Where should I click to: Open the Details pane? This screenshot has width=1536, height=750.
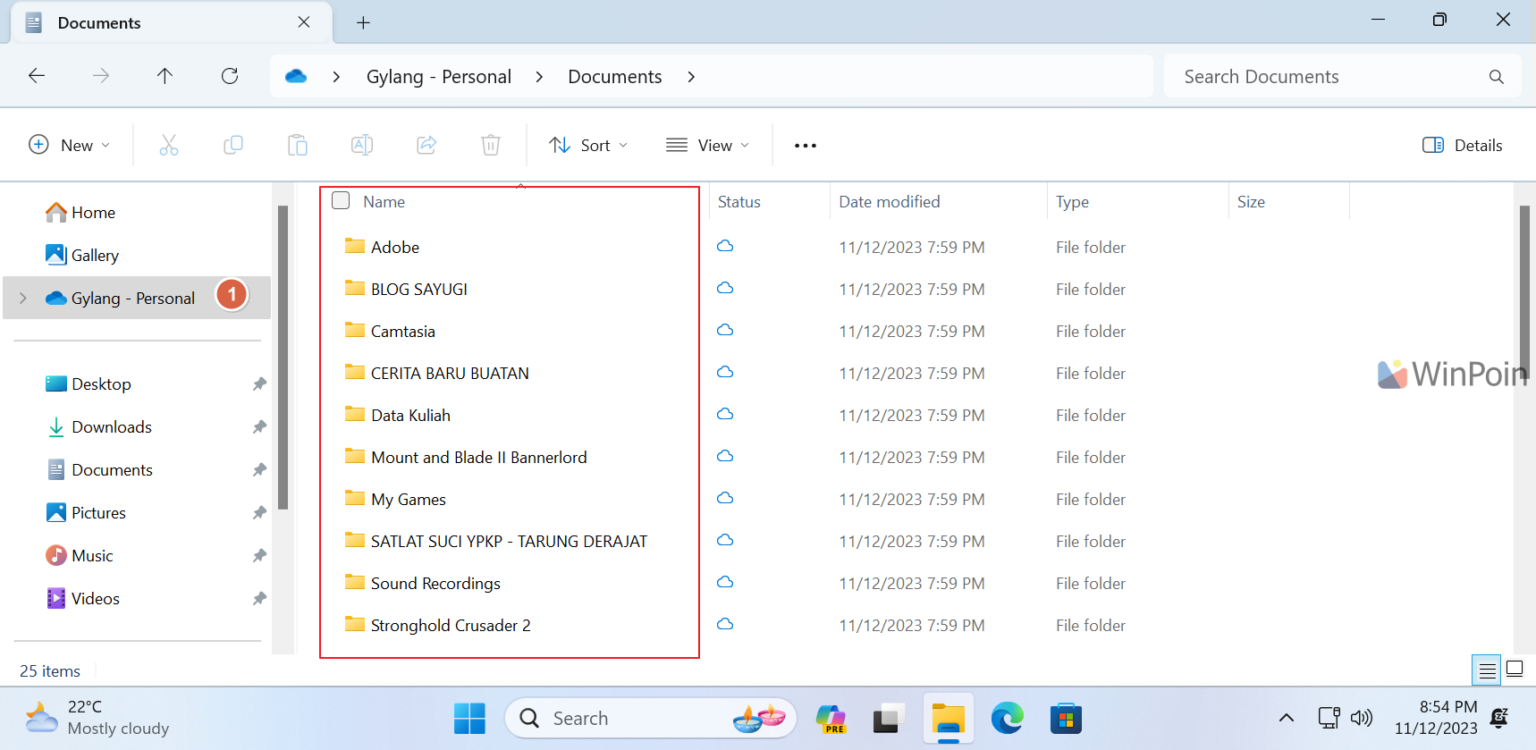pos(1461,144)
